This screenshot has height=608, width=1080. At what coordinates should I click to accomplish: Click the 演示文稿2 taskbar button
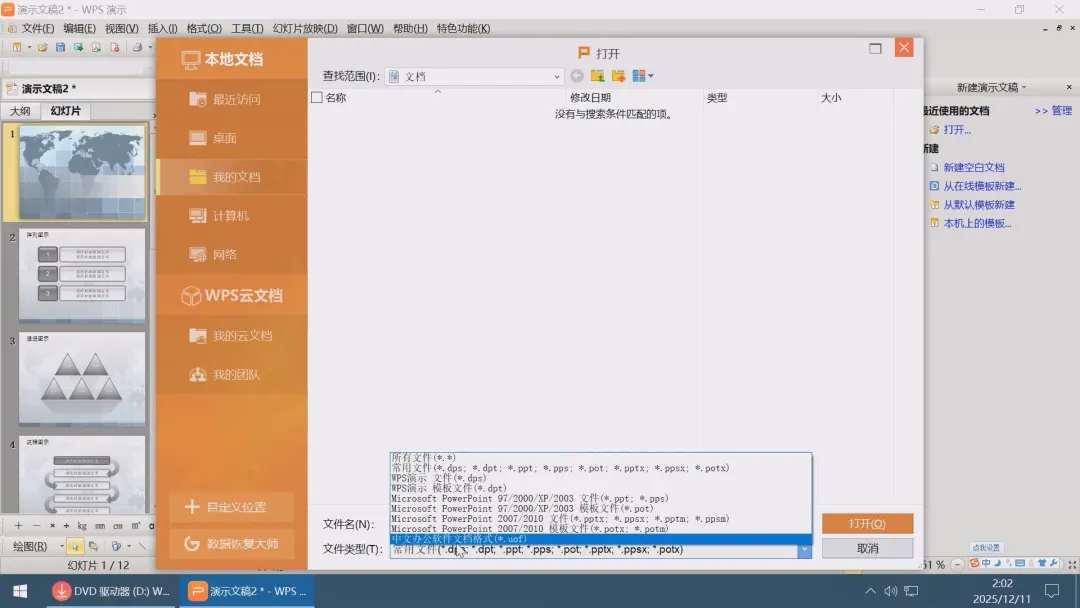coord(247,591)
